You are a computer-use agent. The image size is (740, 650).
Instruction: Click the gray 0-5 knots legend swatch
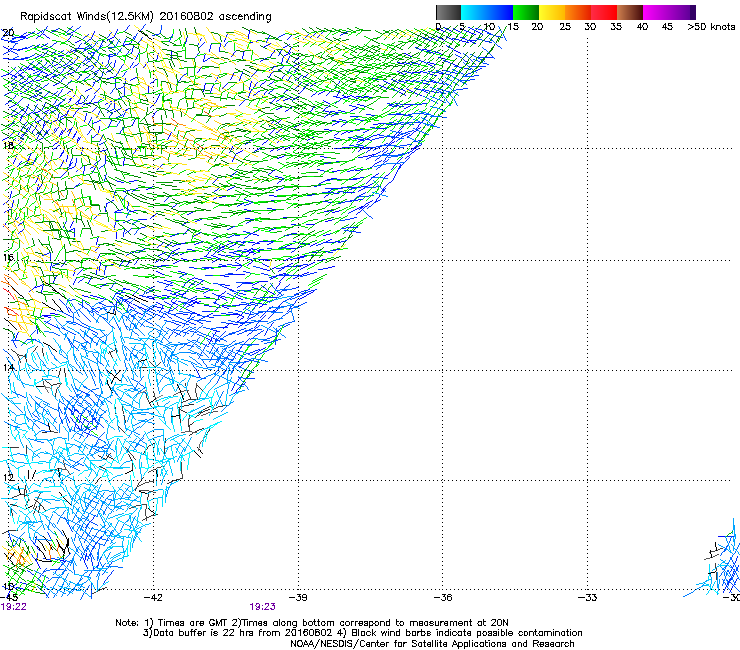pyautogui.click(x=448, y=12)
